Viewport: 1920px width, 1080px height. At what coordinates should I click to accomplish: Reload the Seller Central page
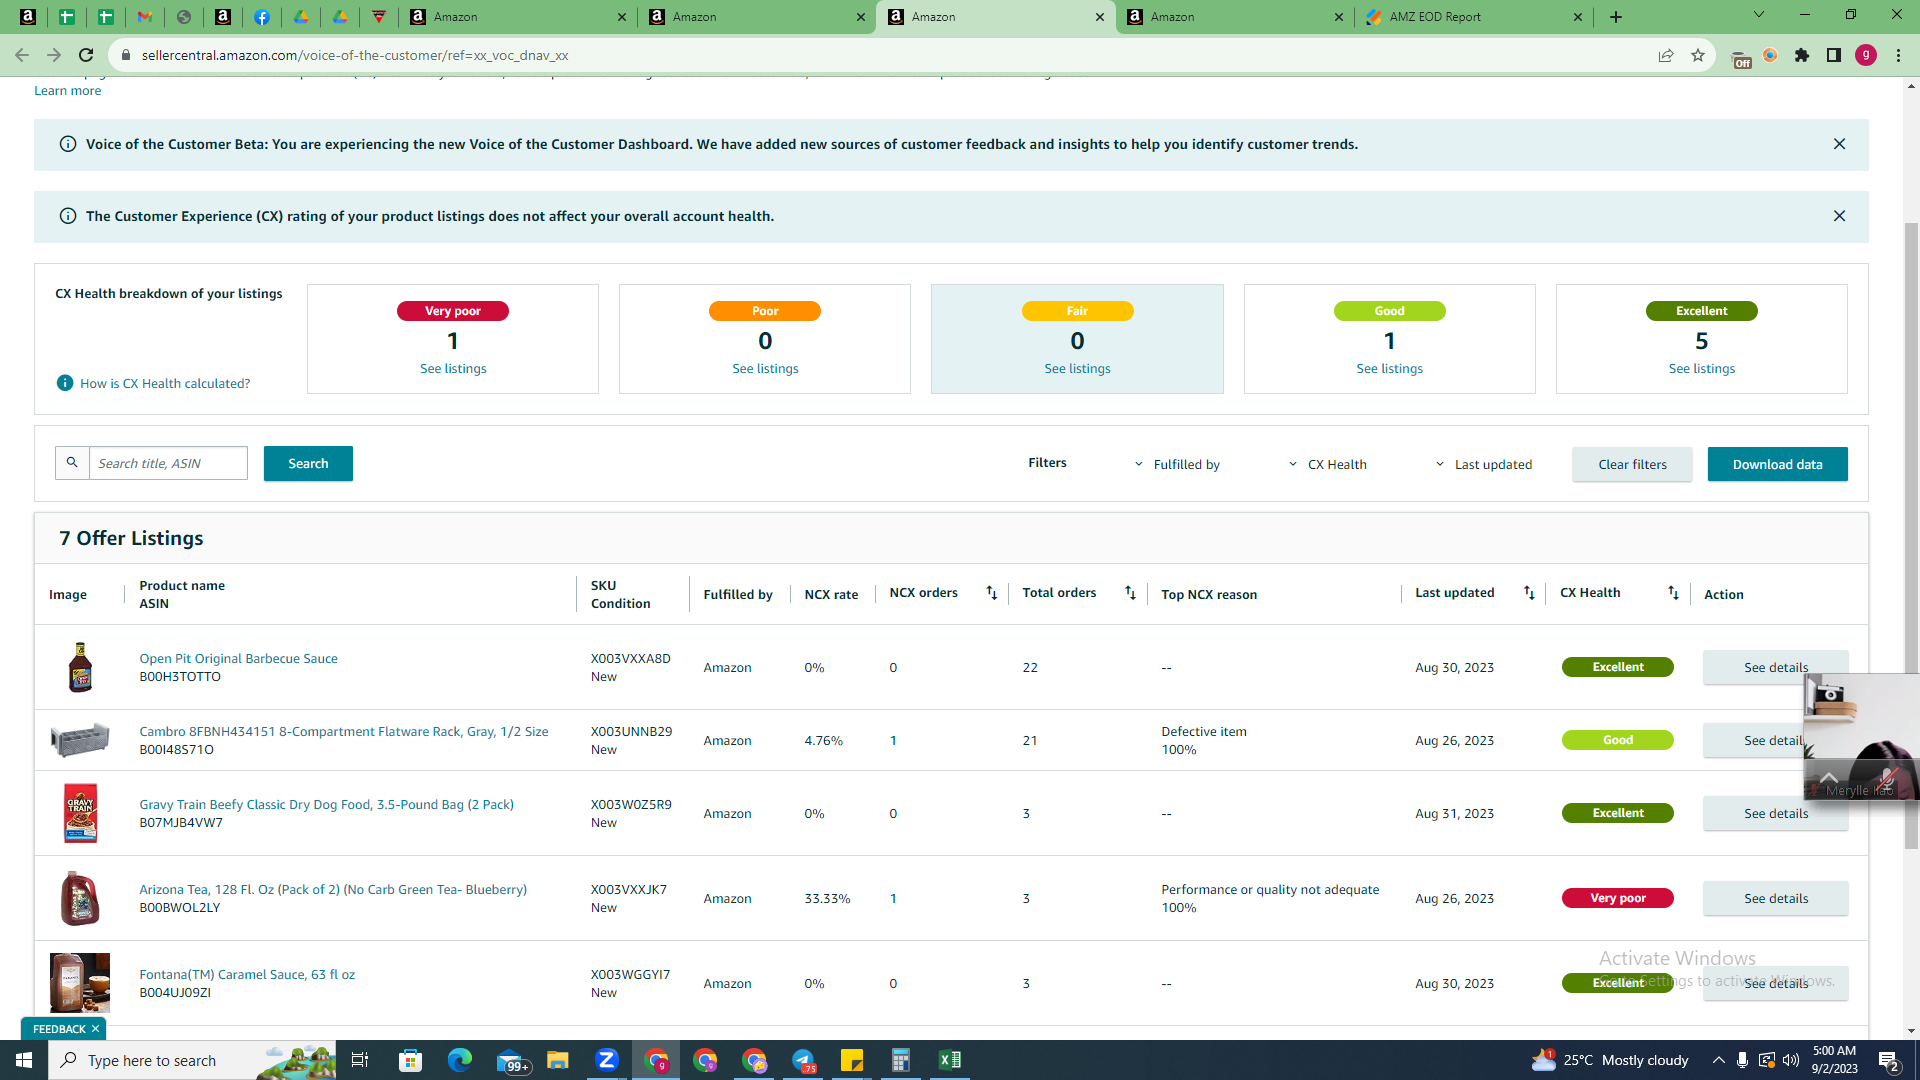(86, 55)
